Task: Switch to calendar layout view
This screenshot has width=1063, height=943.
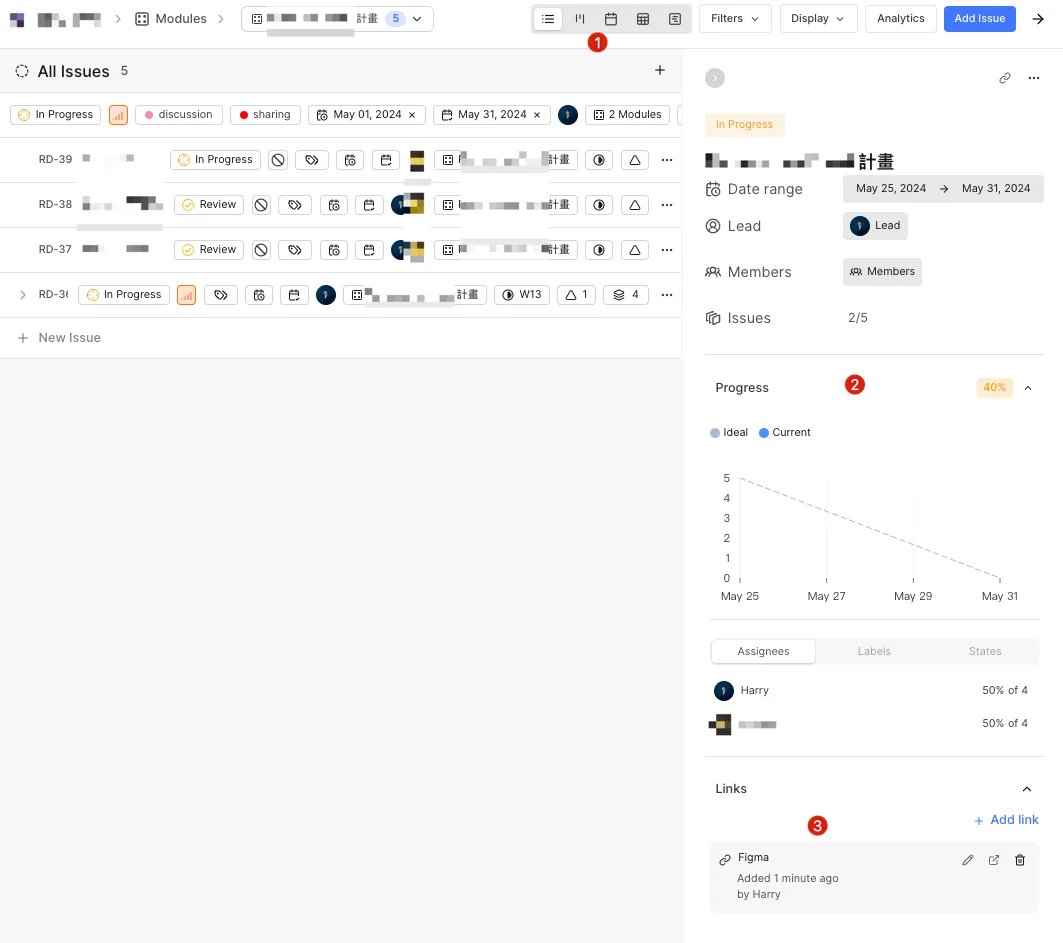Action: (611, 19)
